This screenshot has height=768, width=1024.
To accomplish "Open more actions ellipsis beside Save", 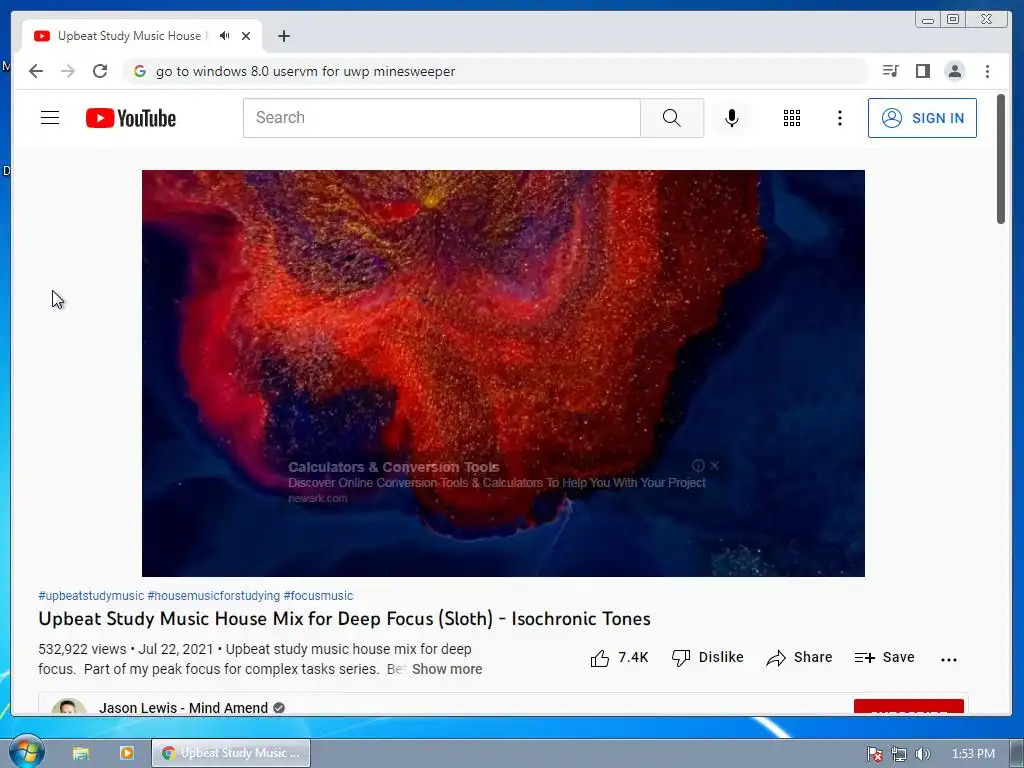I will tap(949, 660).
